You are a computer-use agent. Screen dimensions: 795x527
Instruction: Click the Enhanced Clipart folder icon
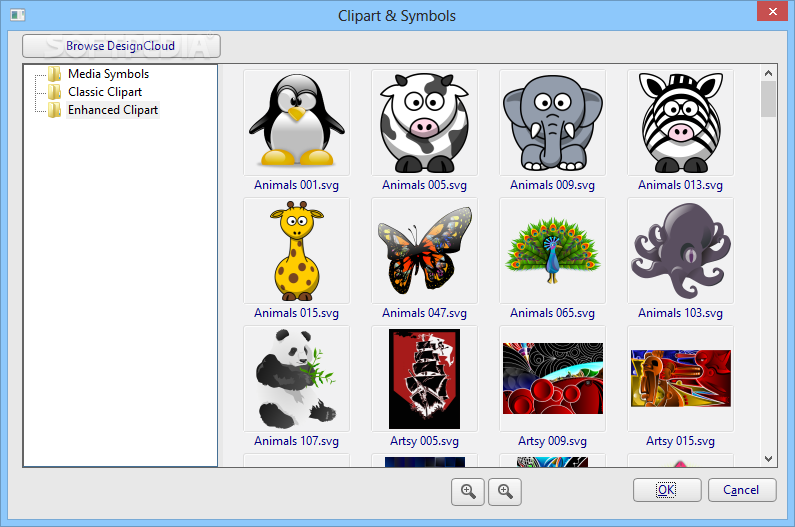click(55, 110)
